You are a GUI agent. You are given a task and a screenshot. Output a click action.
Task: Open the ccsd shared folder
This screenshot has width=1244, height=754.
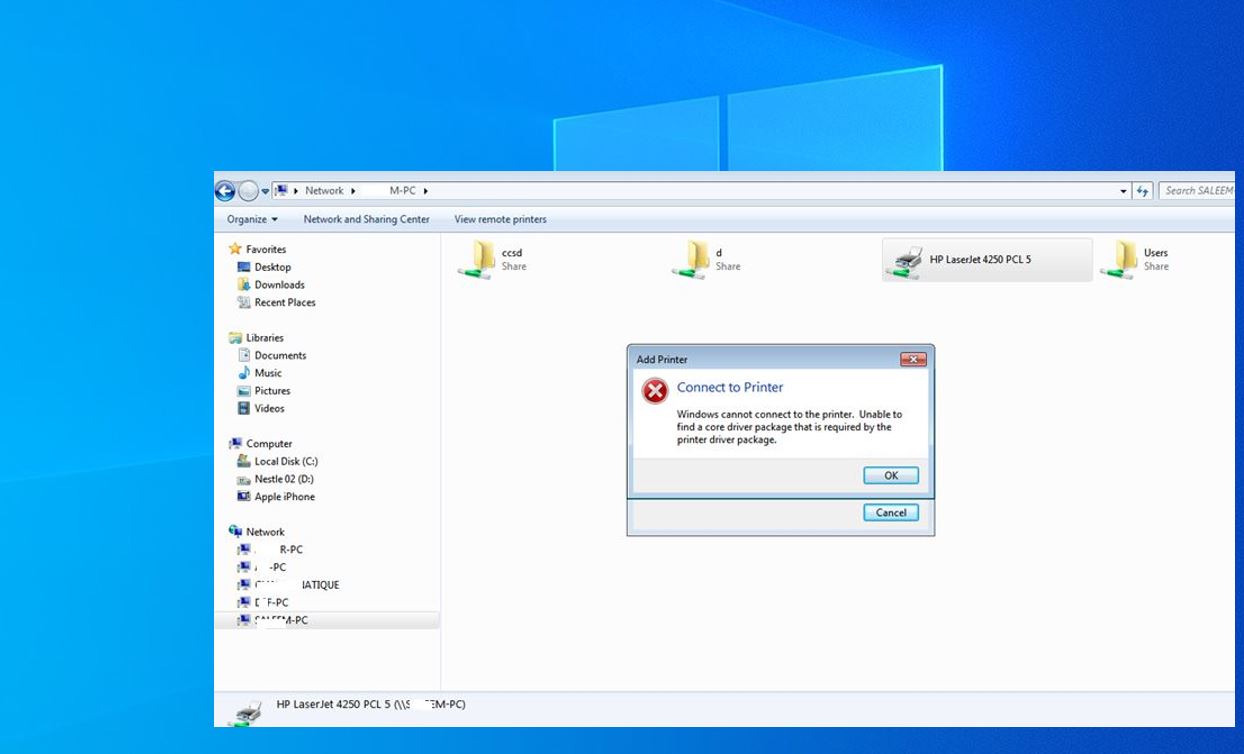[x=500, y=258]
